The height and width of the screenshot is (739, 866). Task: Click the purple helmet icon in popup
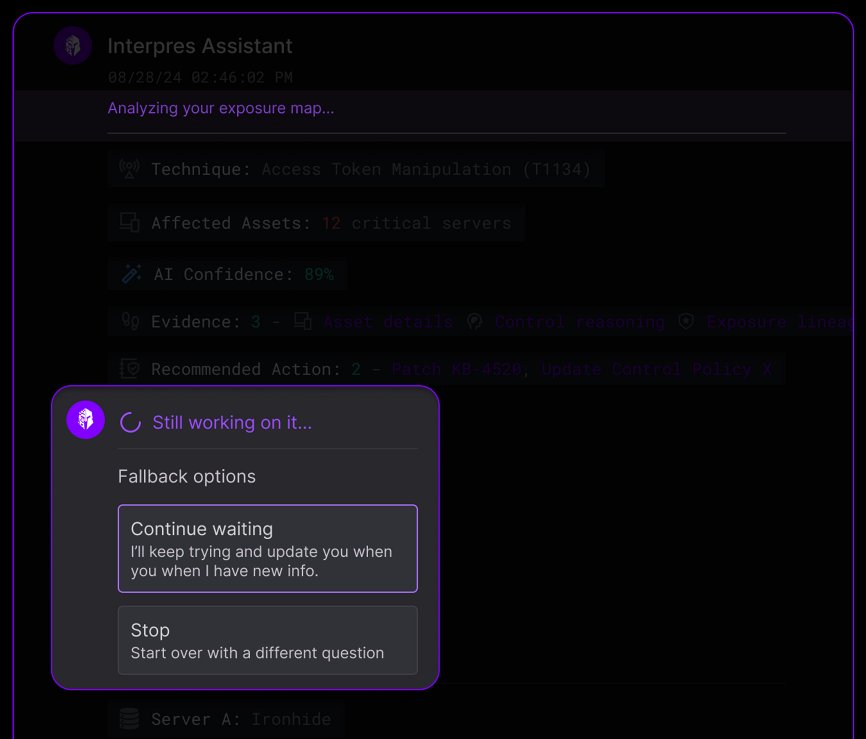(x=86, y=420)
